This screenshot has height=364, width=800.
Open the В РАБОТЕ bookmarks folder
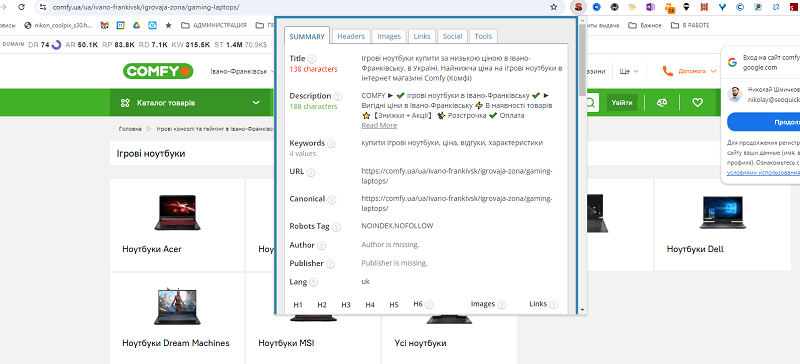[690, 25]
